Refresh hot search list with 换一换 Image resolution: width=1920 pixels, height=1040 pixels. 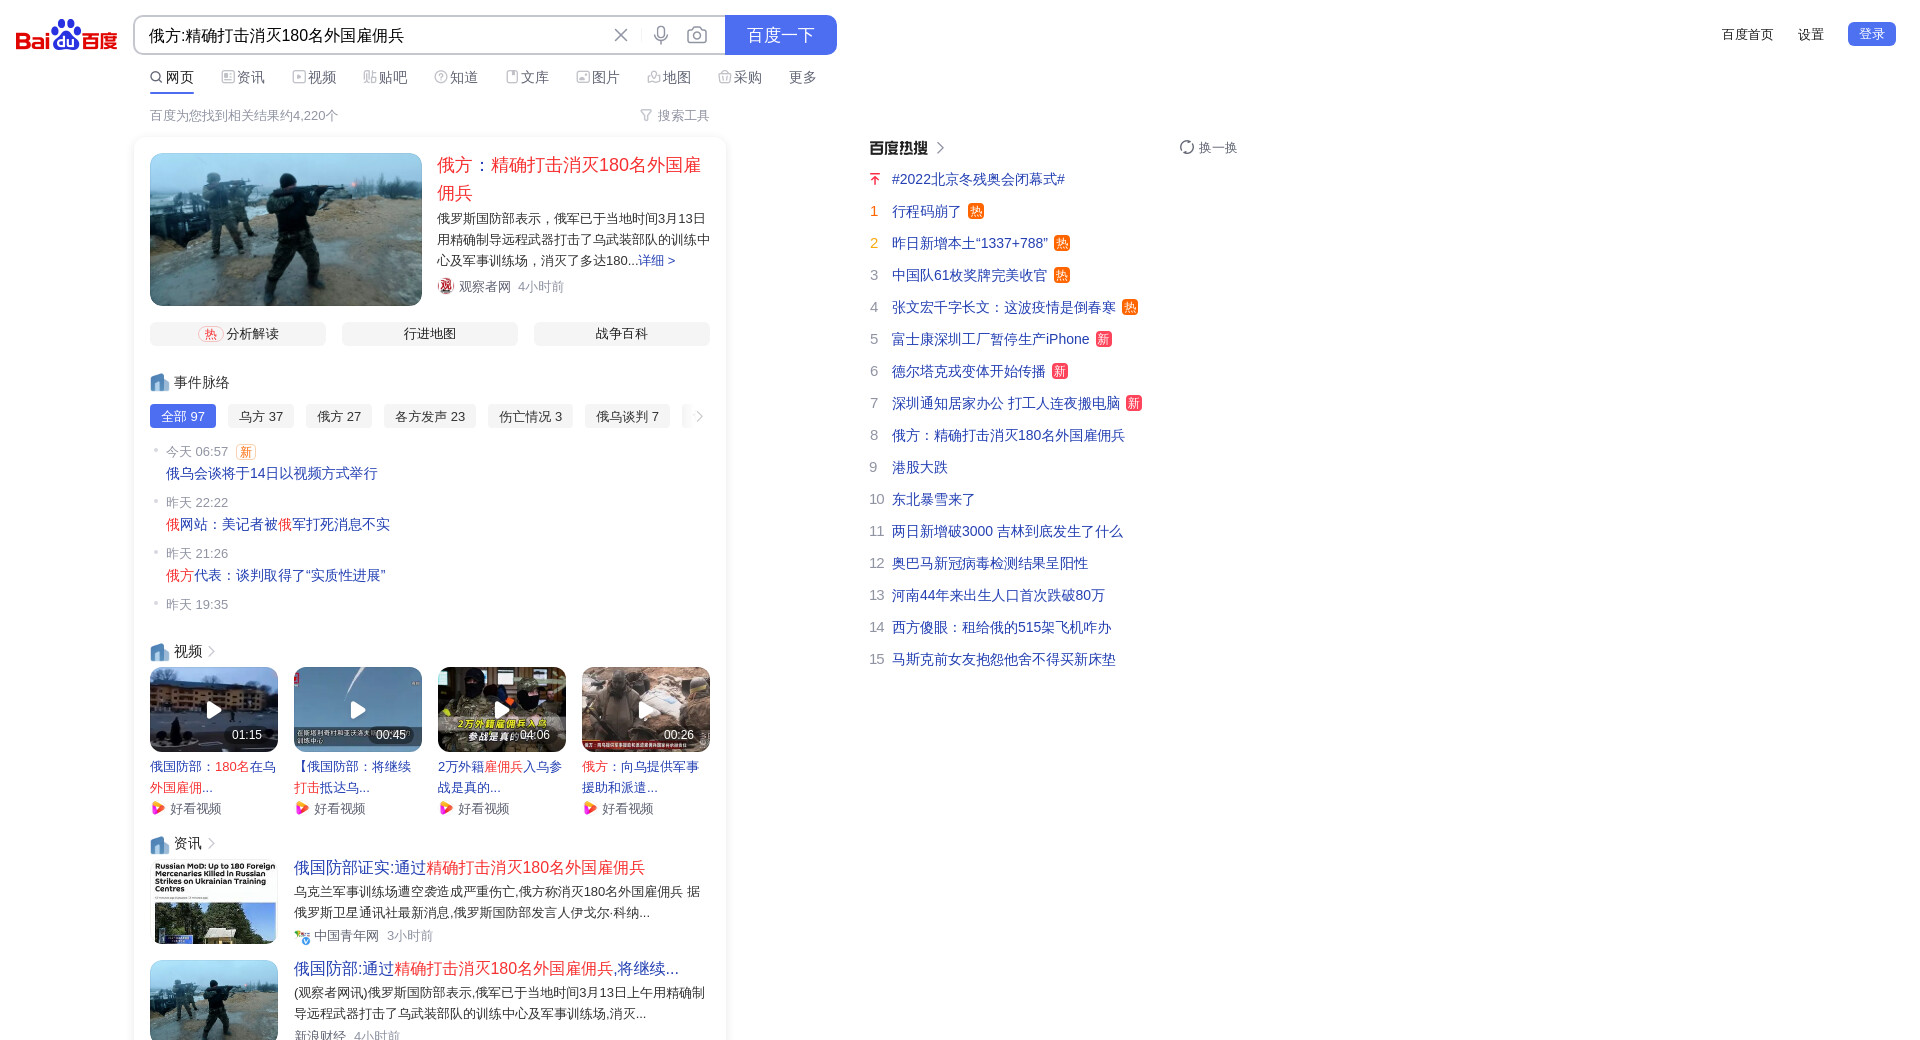click(x=1208, y=147)
